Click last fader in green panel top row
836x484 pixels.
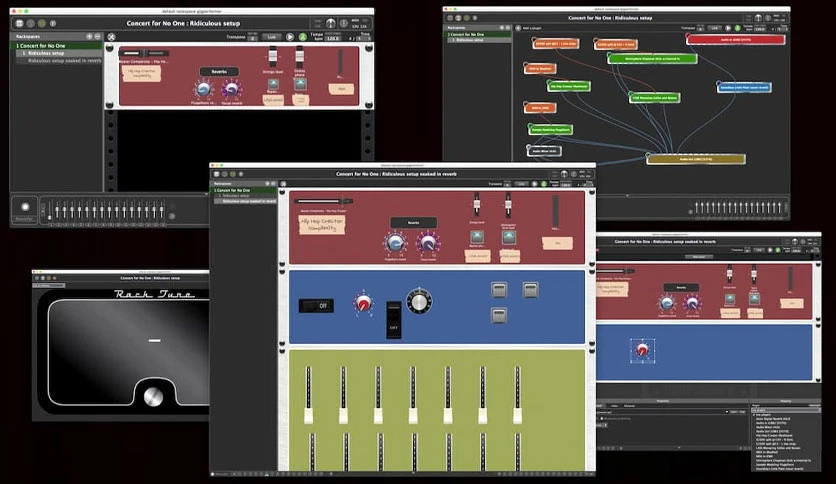(x=517, y=394)
